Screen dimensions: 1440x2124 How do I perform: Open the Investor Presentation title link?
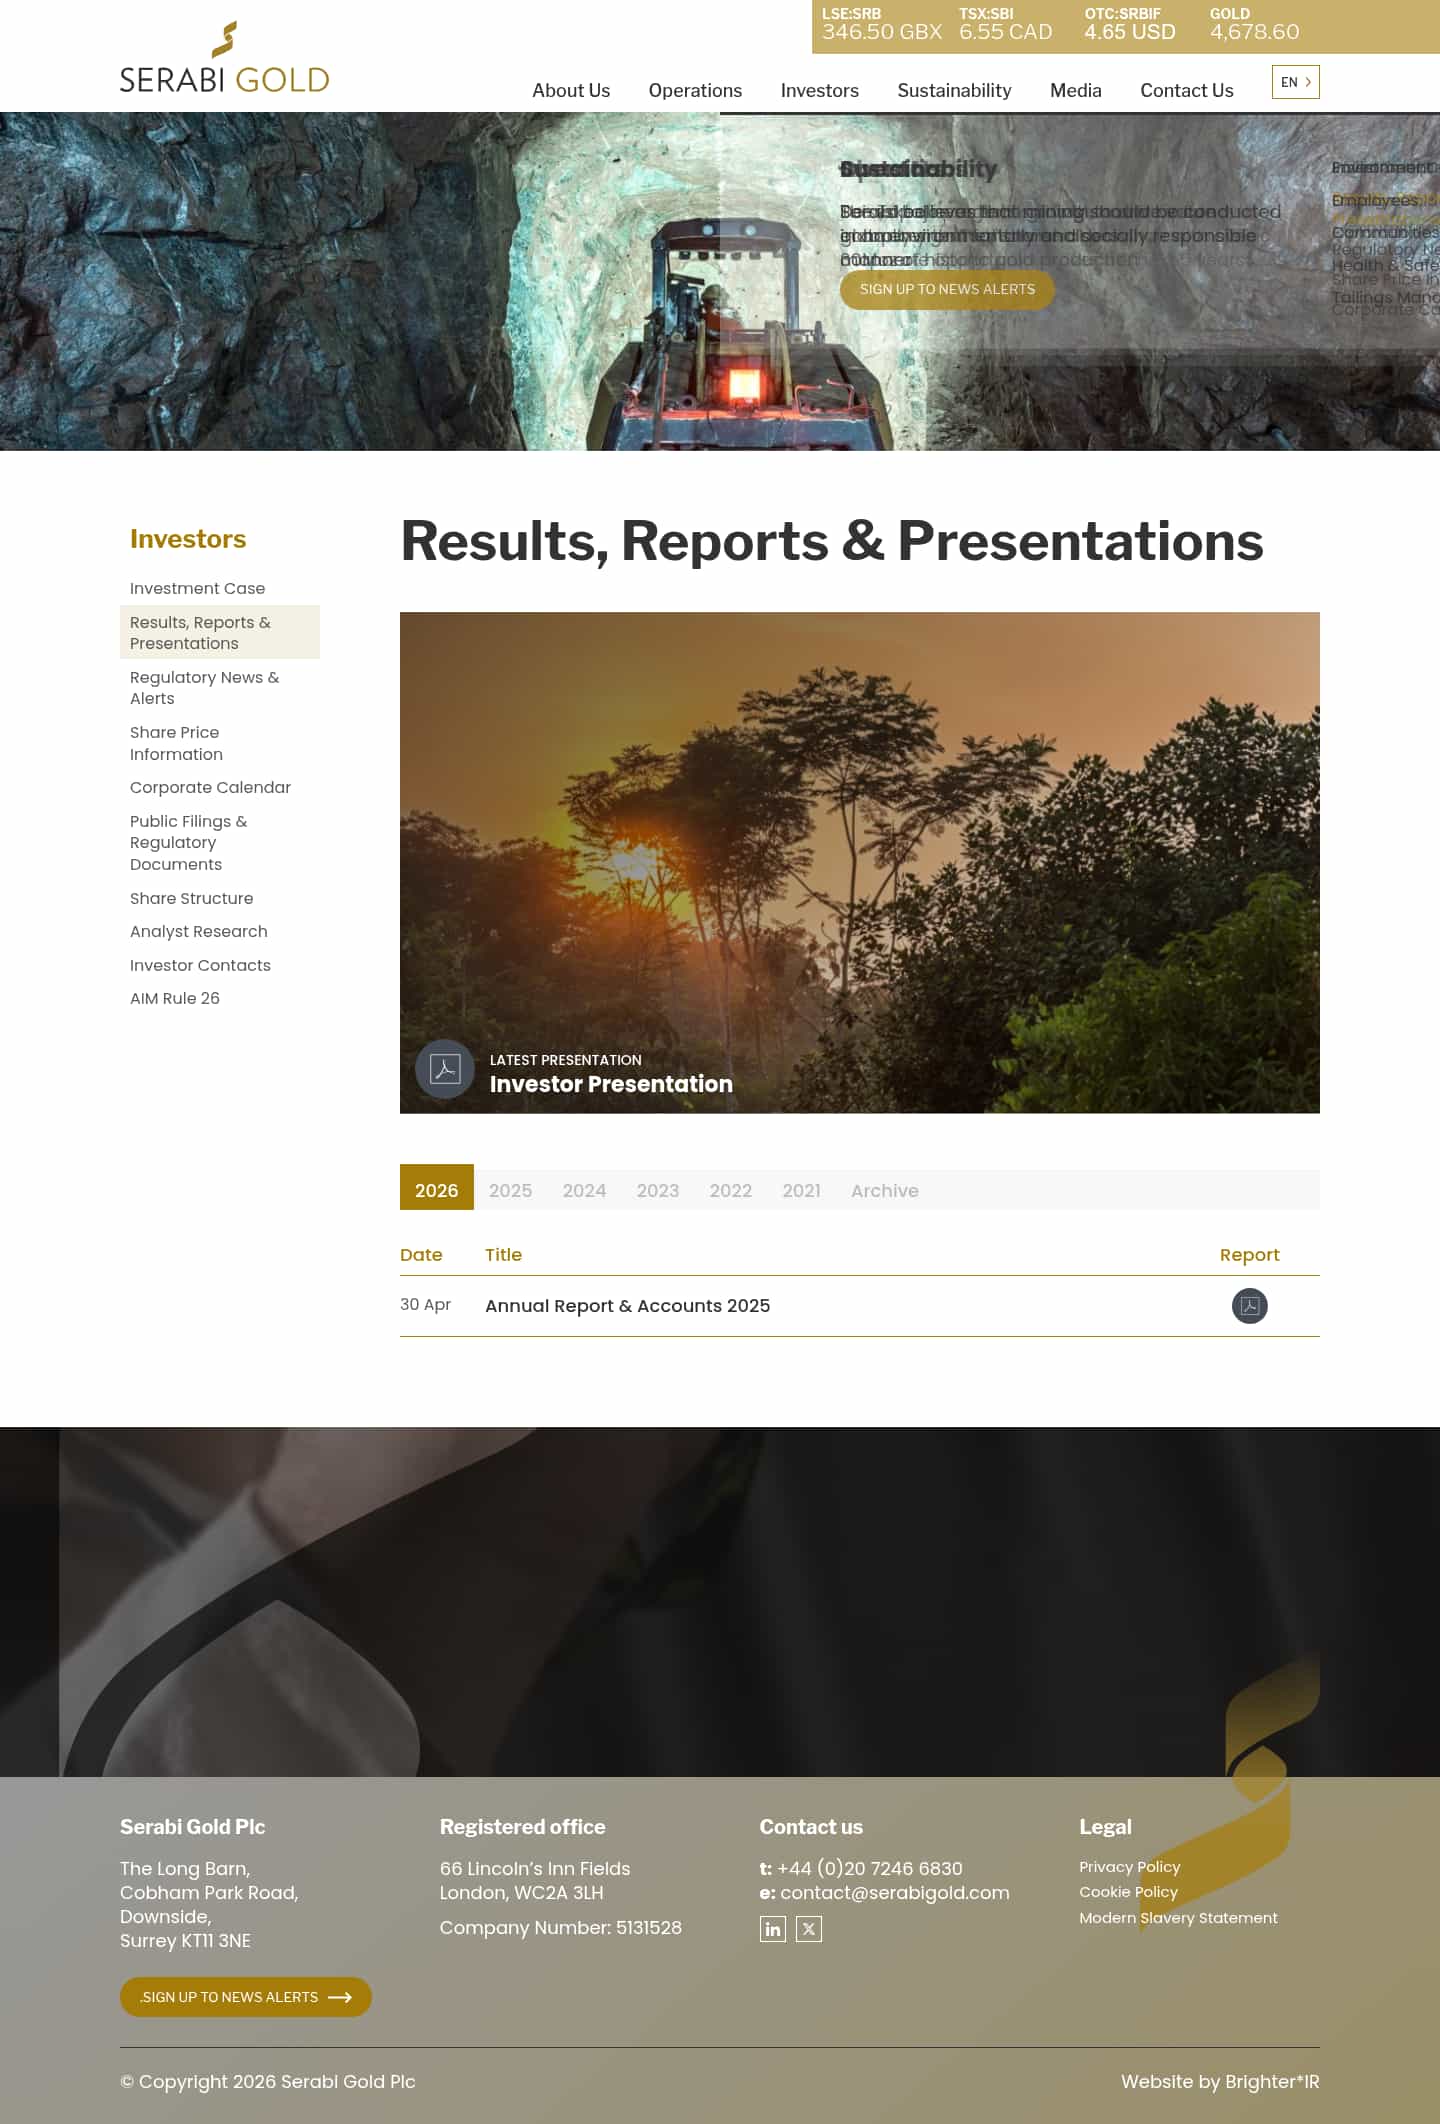click(x=611, y=1084)
